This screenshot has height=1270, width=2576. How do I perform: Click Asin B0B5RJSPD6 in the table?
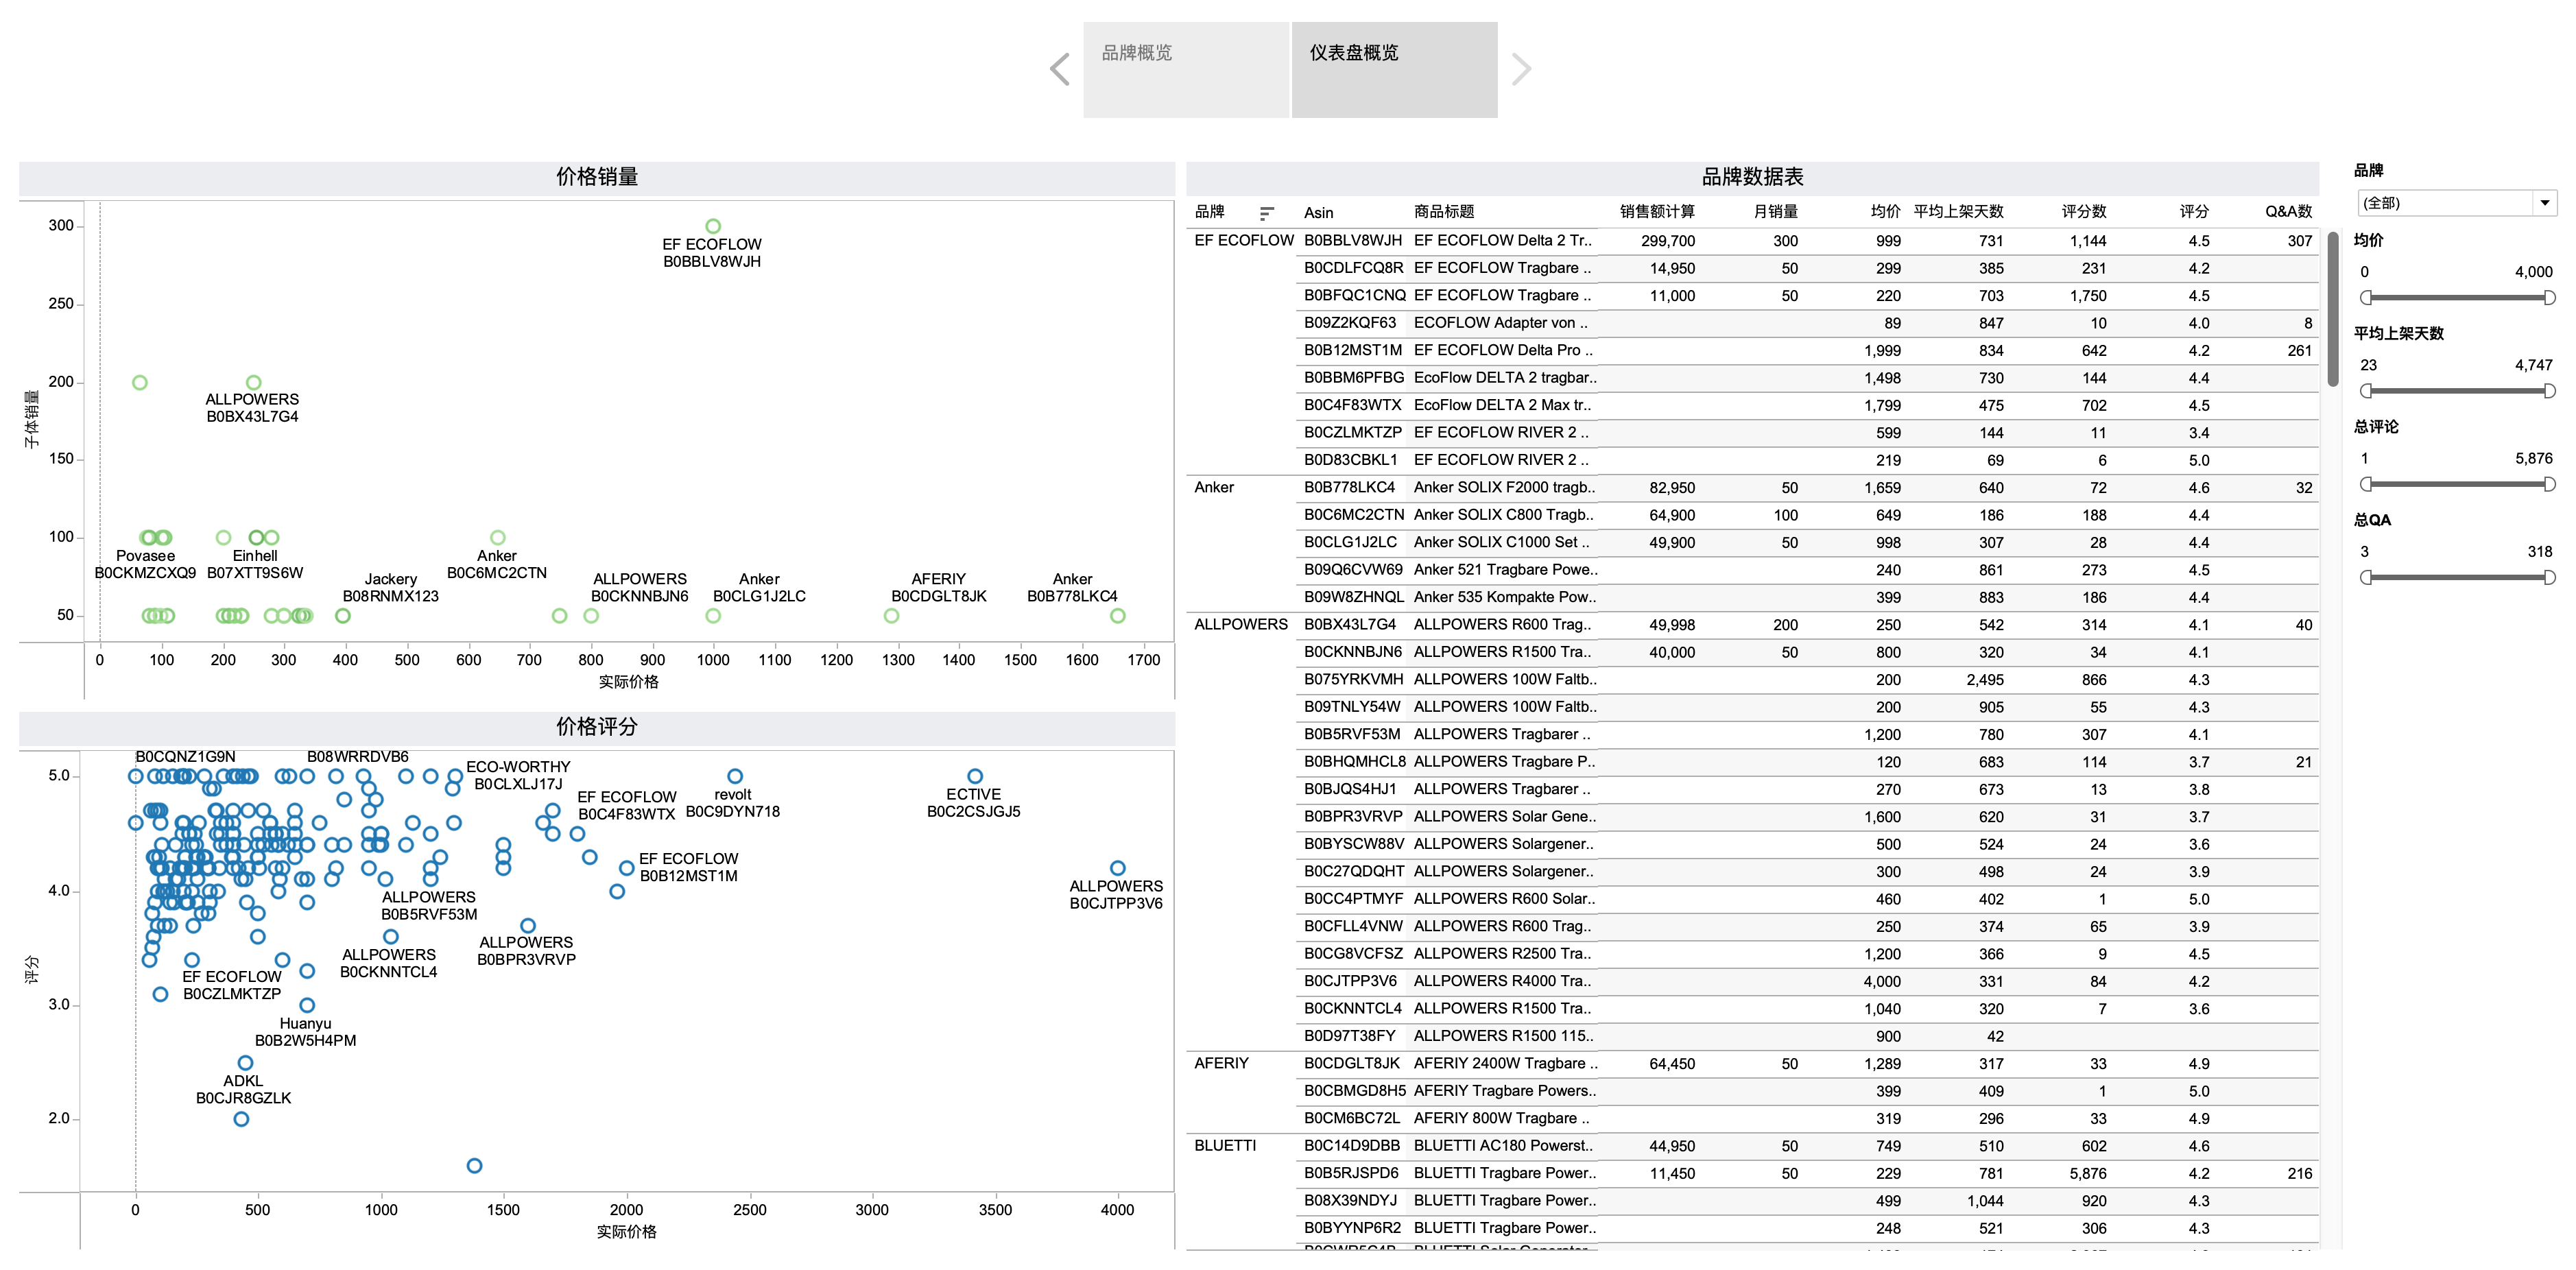[x=1351, y=1173]
